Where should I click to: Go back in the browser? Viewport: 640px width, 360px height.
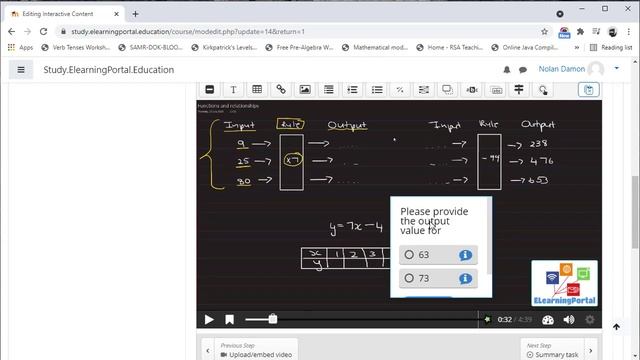tap(11, 31)
